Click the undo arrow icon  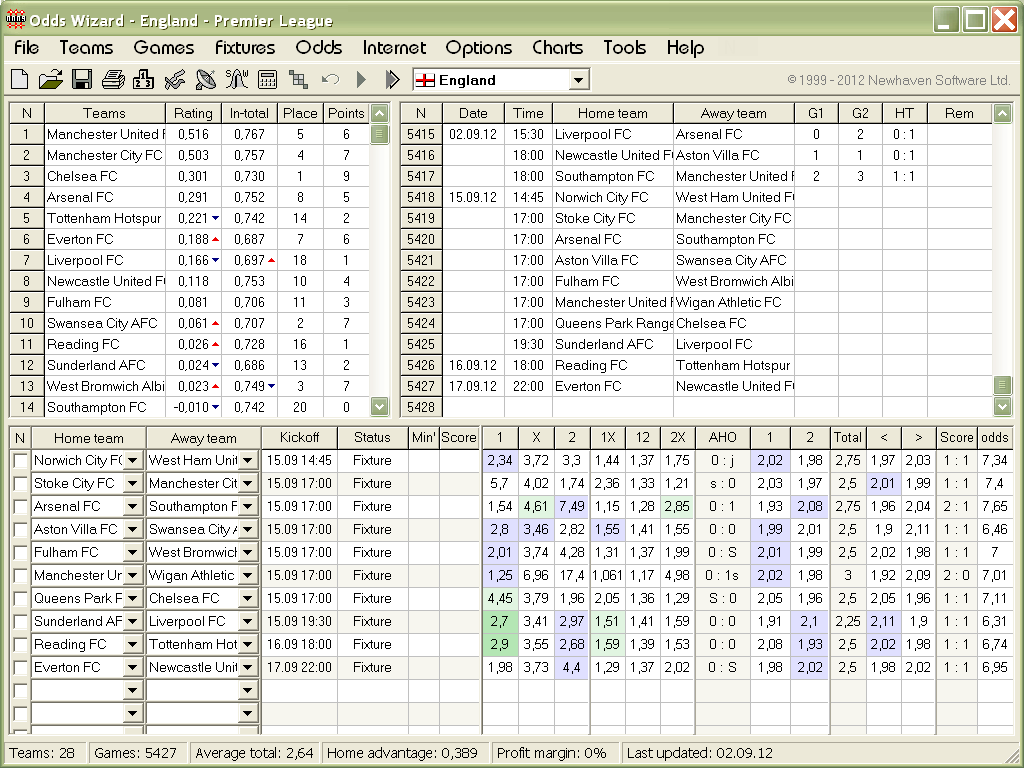pyautogui.click(x=330, y=80)
